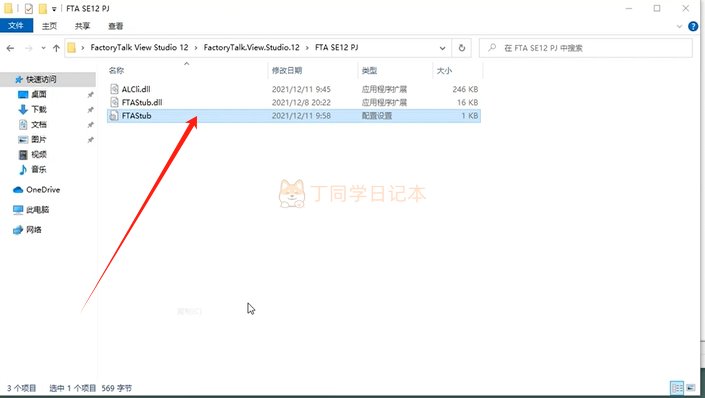Open 视频 in the navigation pane
The image size is (705, 398).
(x=39, y=154)
